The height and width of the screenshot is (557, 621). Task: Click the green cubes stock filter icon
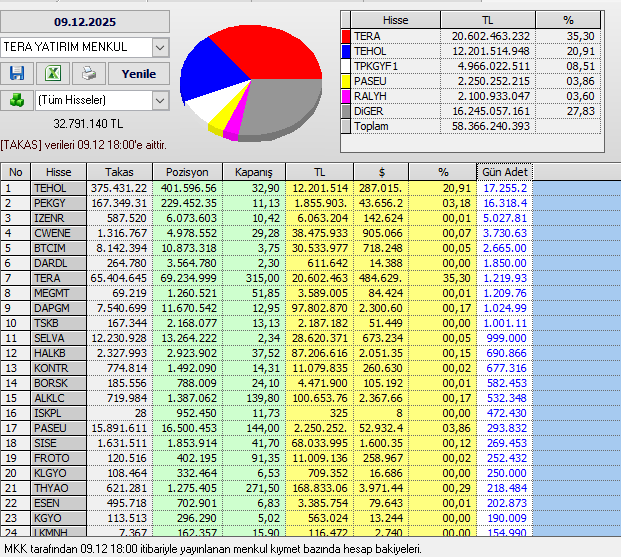[17, 100]
